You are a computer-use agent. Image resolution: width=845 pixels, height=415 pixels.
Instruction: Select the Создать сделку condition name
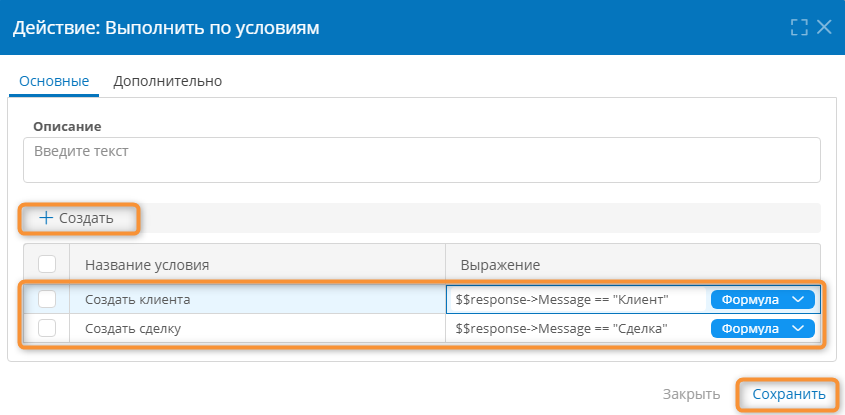tap(133, 328)
